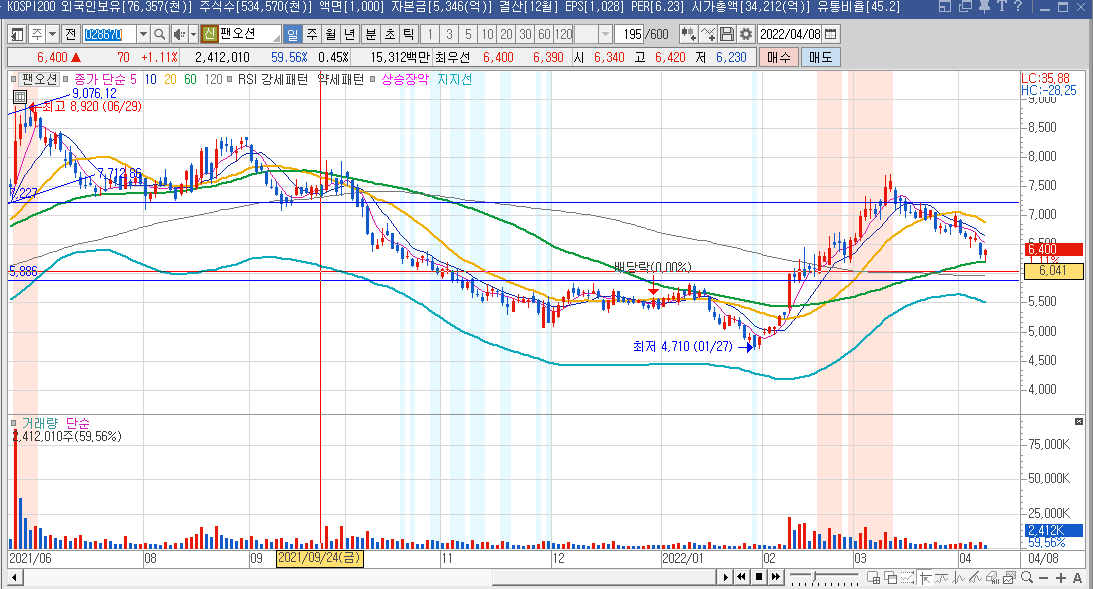Viewport: 1093px width, 589px height.
Task: Click the 전 button in toolbar
Action: point(70,34)
